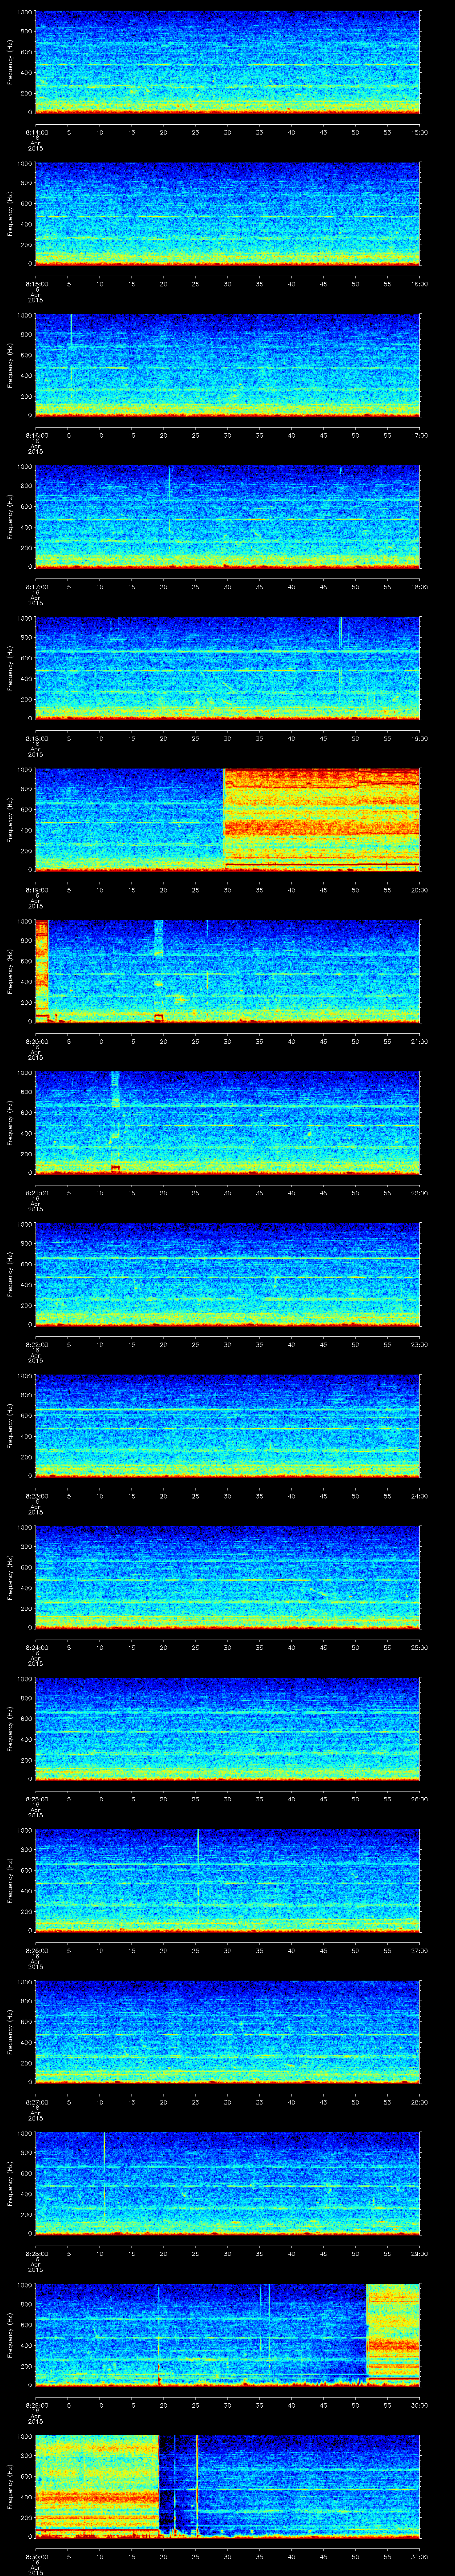Select the spectrogram panel starting at 8:23:00
The width and height of the screenshot is (455, 2576).
pyautogui.click(x=227, y=1426)
